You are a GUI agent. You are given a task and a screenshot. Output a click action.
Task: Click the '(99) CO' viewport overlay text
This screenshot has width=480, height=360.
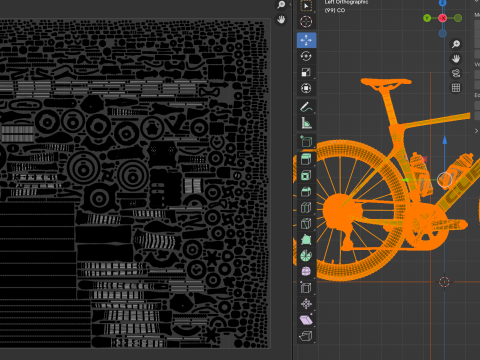pos(335,10)
